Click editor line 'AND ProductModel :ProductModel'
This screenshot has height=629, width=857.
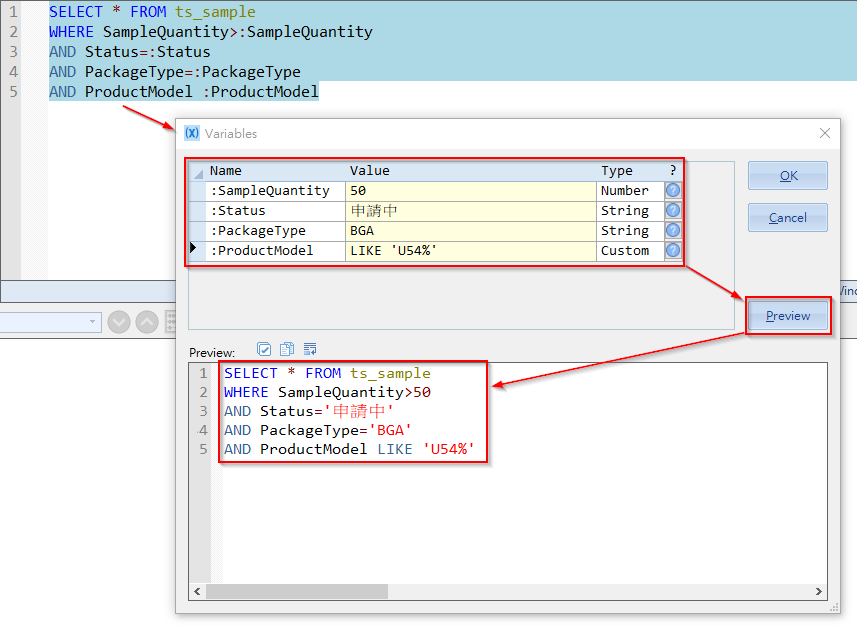coord(184,92)
